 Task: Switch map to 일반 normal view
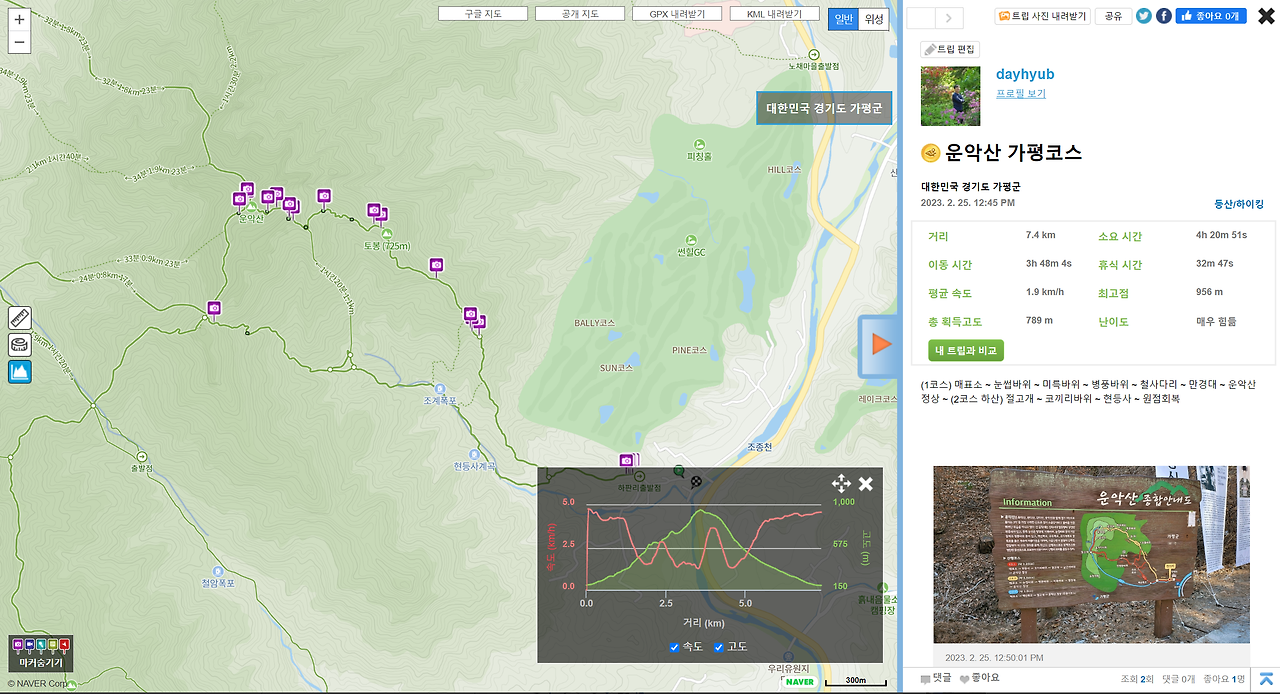pyautogui.click(x=843, y=19)
